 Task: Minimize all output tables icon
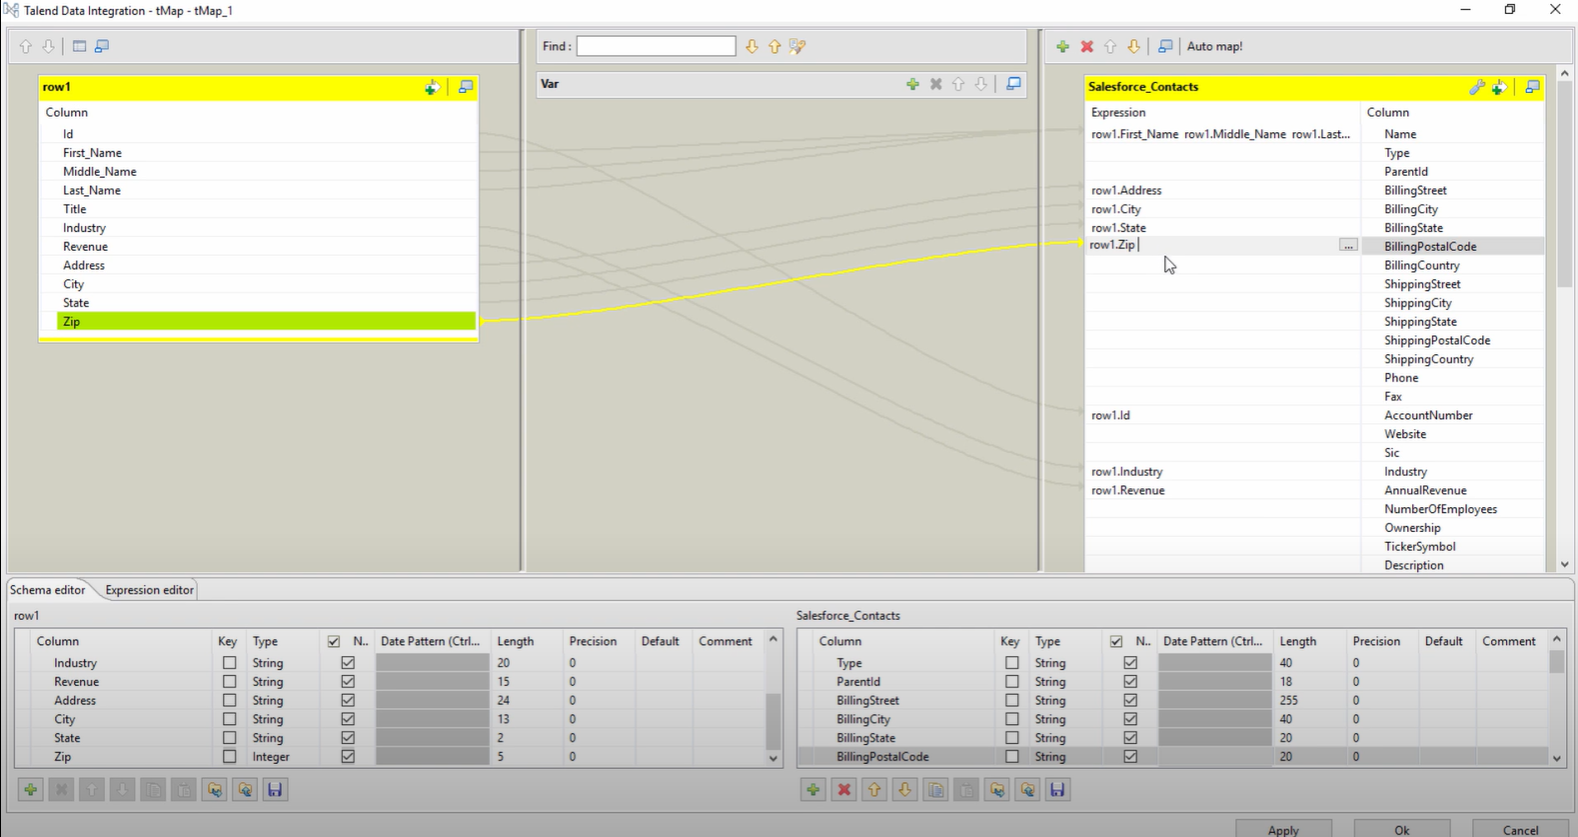(1165, 46)
